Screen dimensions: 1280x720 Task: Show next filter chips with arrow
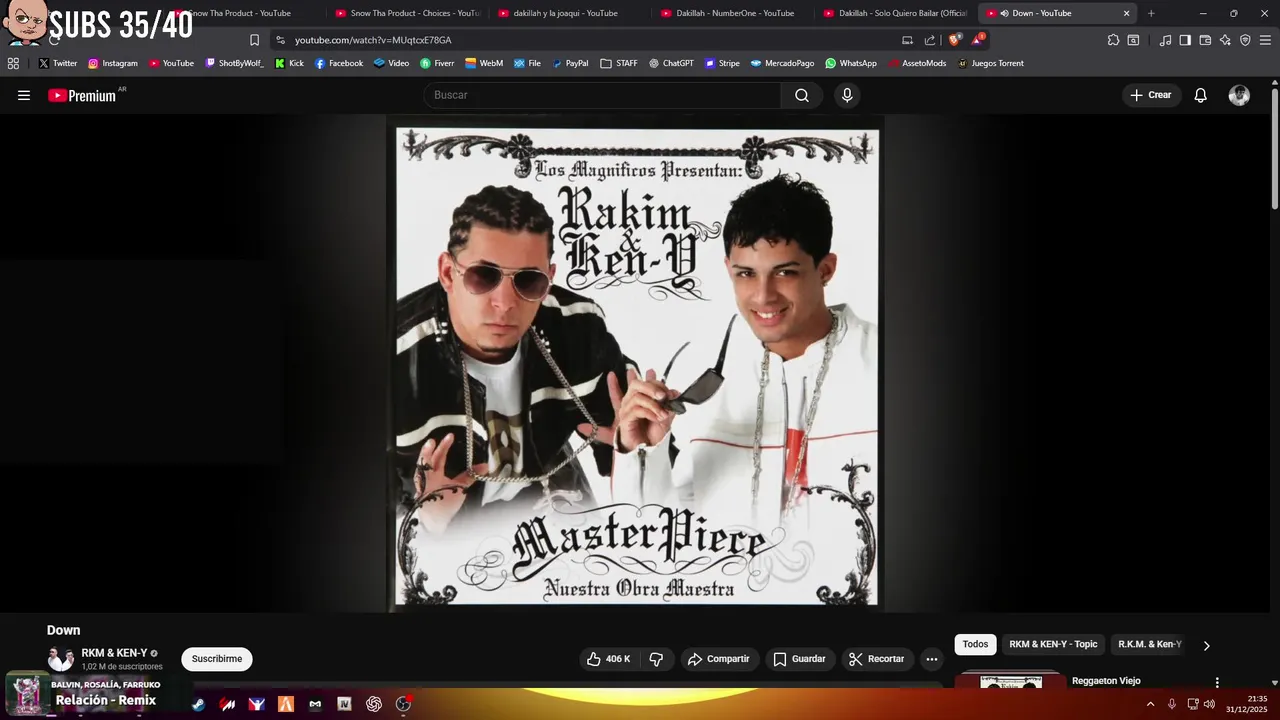click(1206, 645)
